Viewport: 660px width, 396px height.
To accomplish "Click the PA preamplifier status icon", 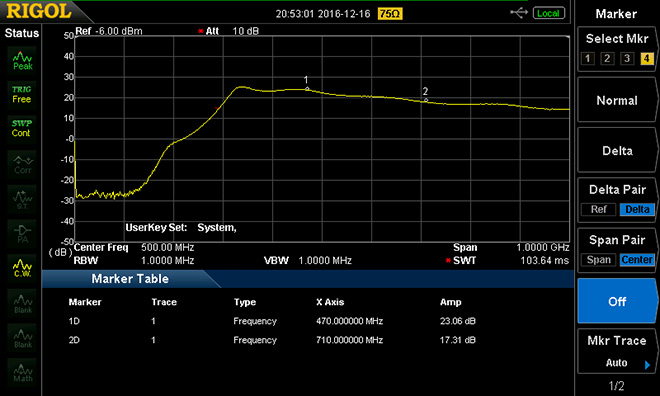I will (22, 234).
